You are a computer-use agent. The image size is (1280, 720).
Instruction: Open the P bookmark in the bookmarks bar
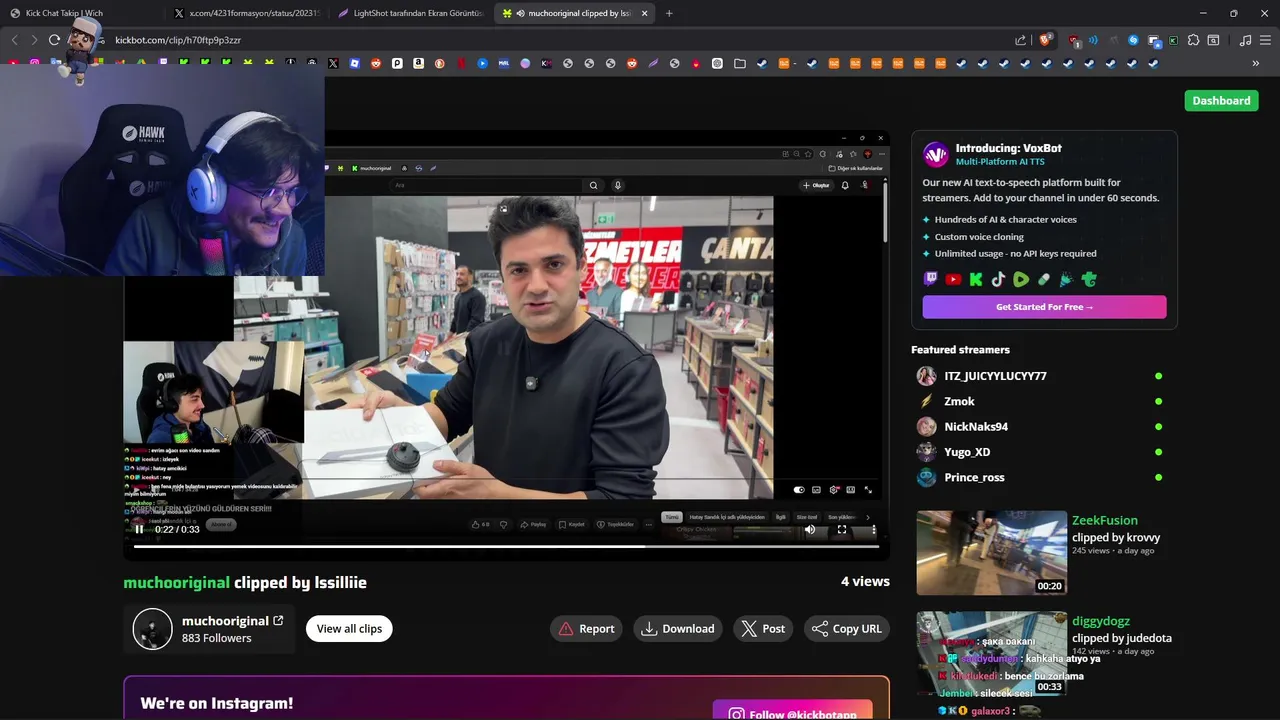[x=397, y=63]
